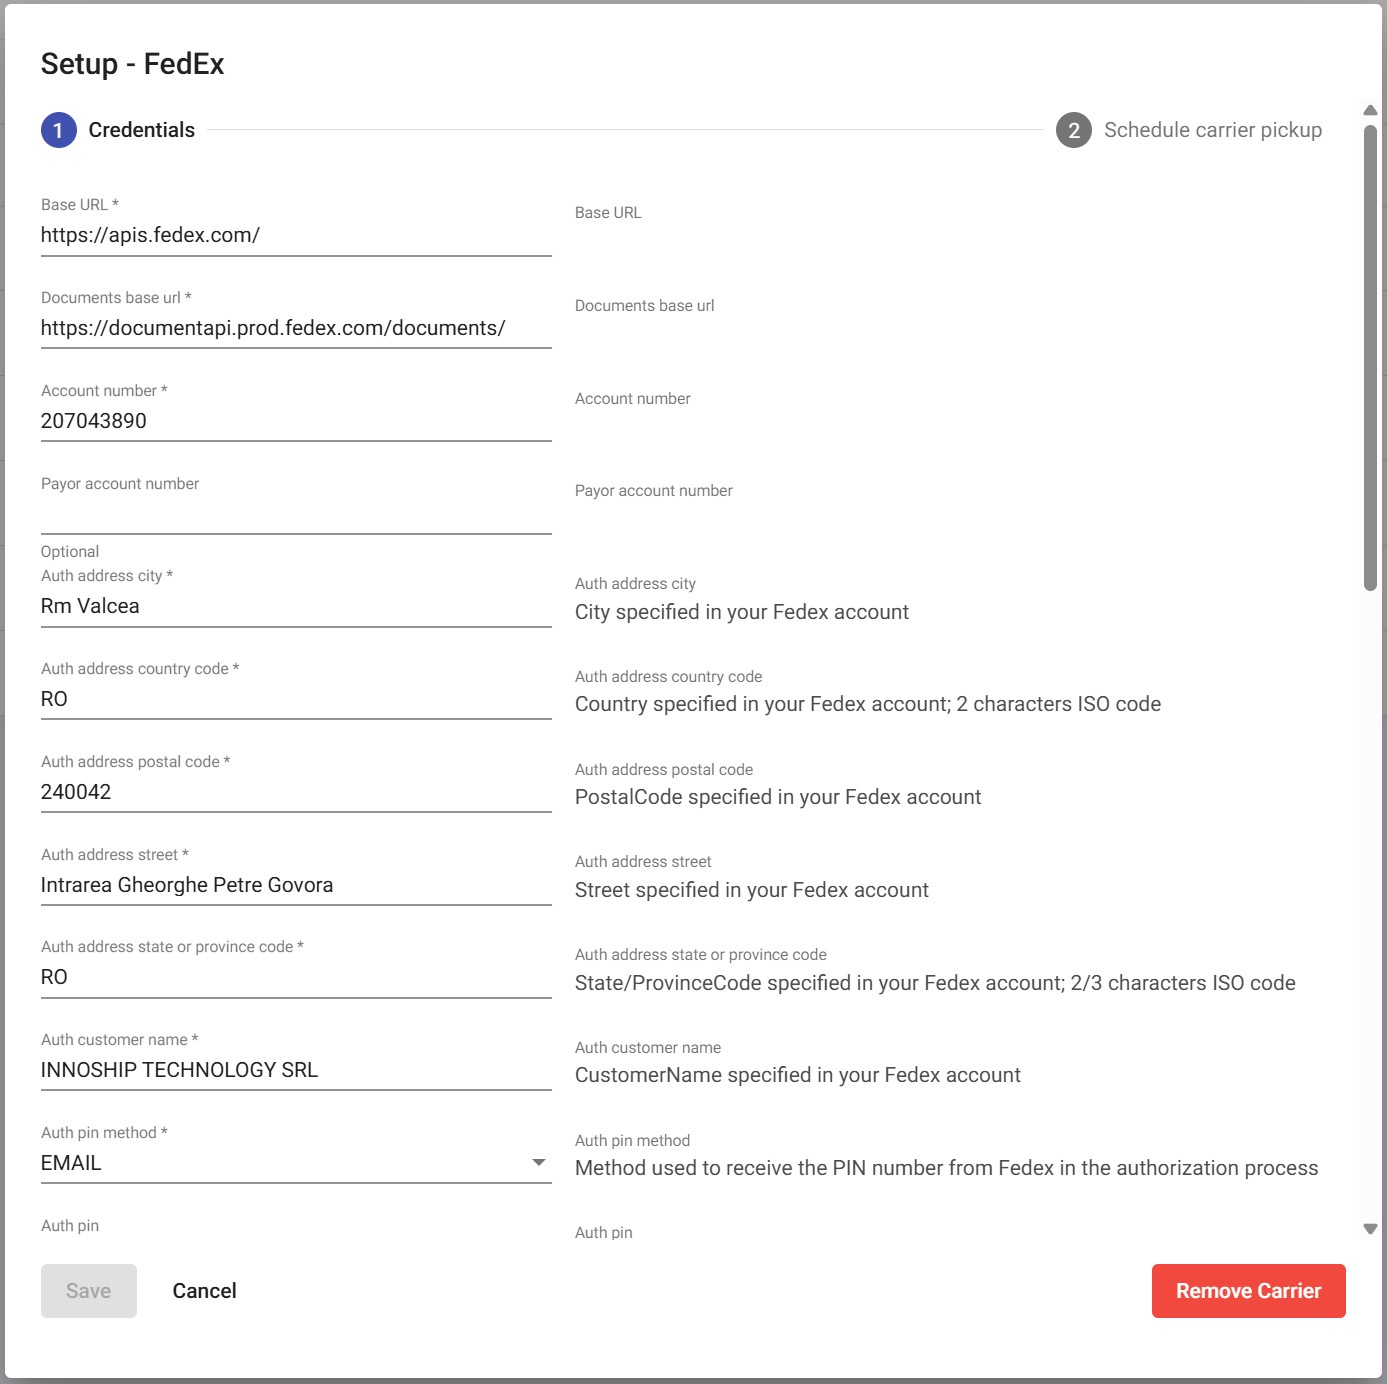Viewport: 1387px width, 1384px height.
Task: Edit Auth address state or province code
Action: coord(296,977)
